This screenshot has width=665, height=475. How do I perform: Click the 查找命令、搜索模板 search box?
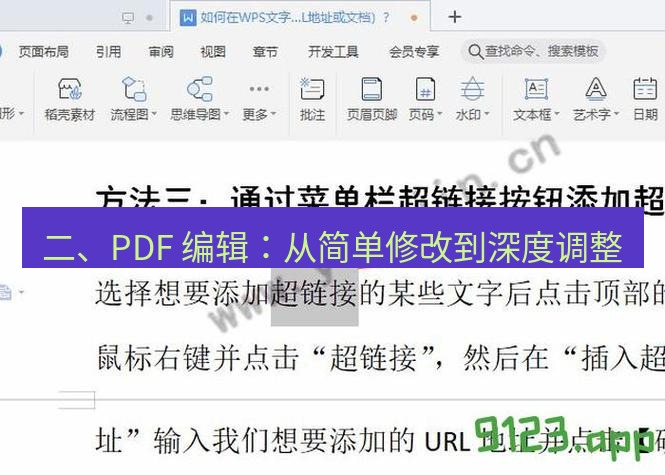[x=533, y=52]
